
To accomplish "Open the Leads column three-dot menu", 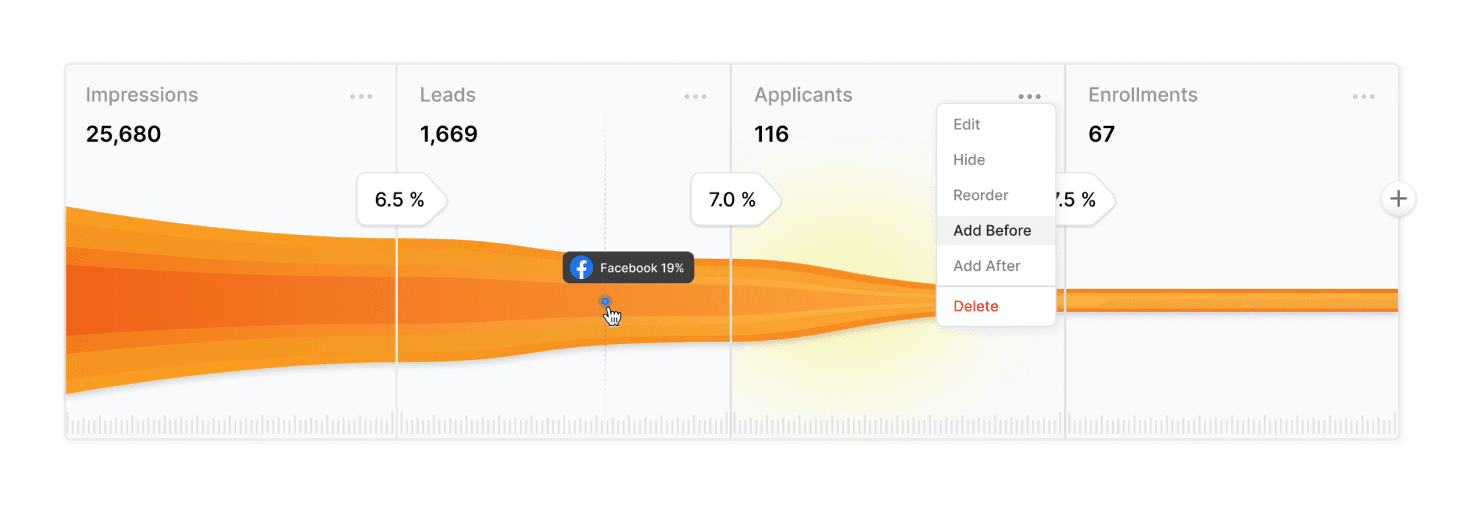I will coord(695,97).
